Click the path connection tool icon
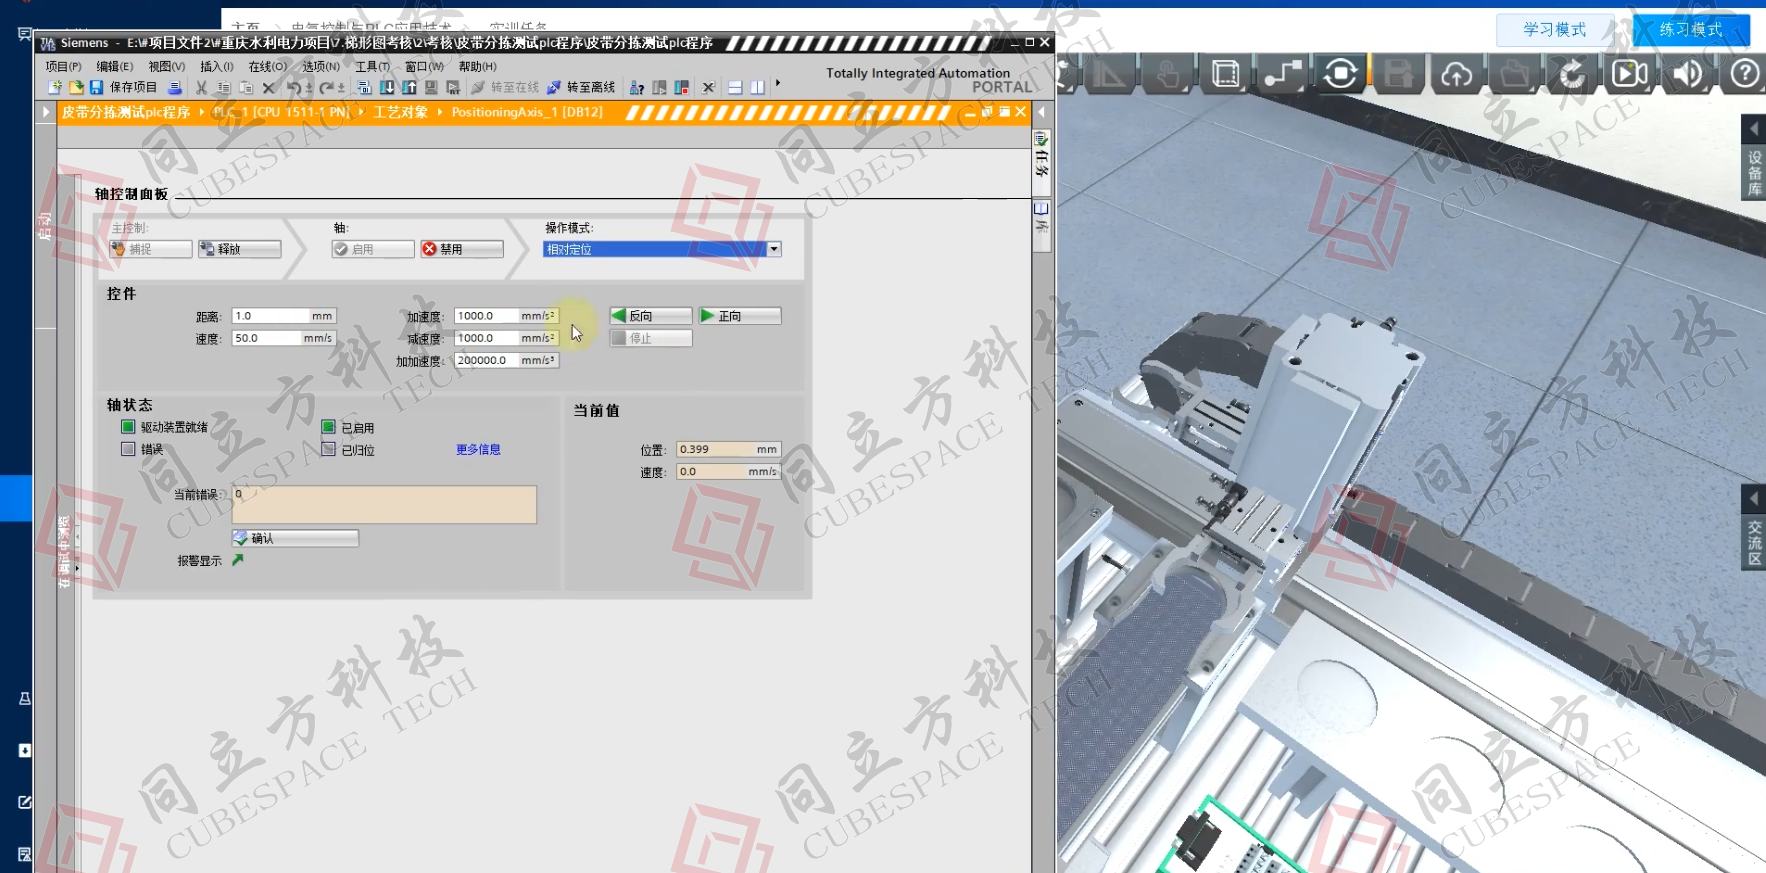1766x873 pixels. click(1283, 74)
